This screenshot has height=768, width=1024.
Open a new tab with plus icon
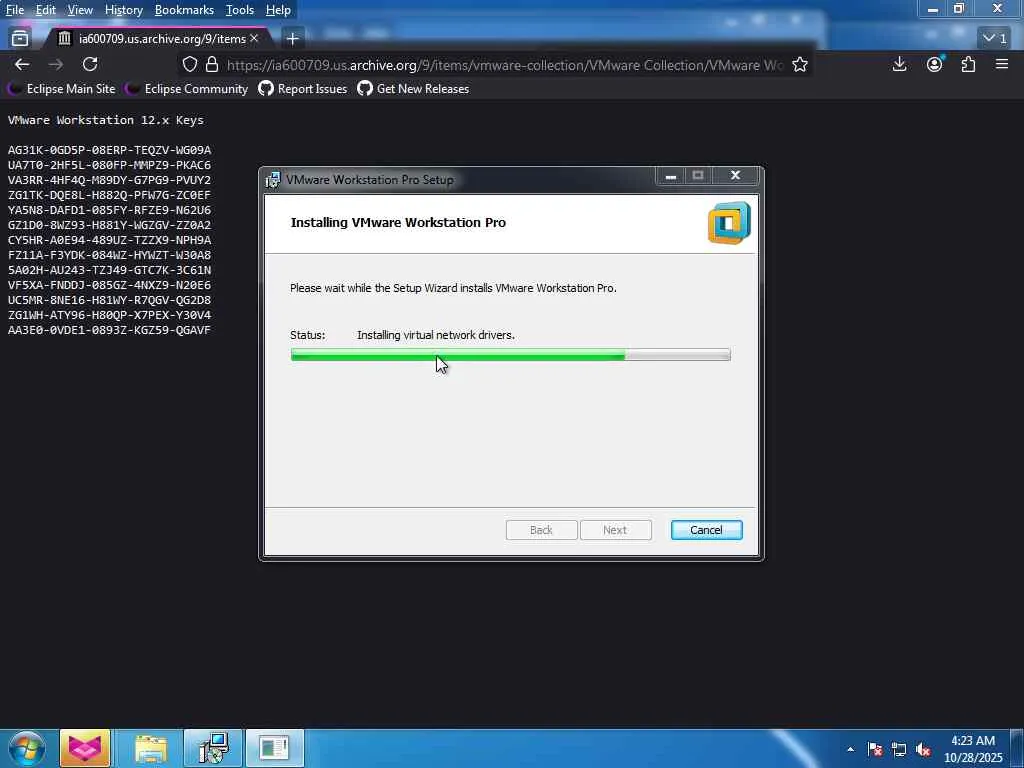click(293, 39)
